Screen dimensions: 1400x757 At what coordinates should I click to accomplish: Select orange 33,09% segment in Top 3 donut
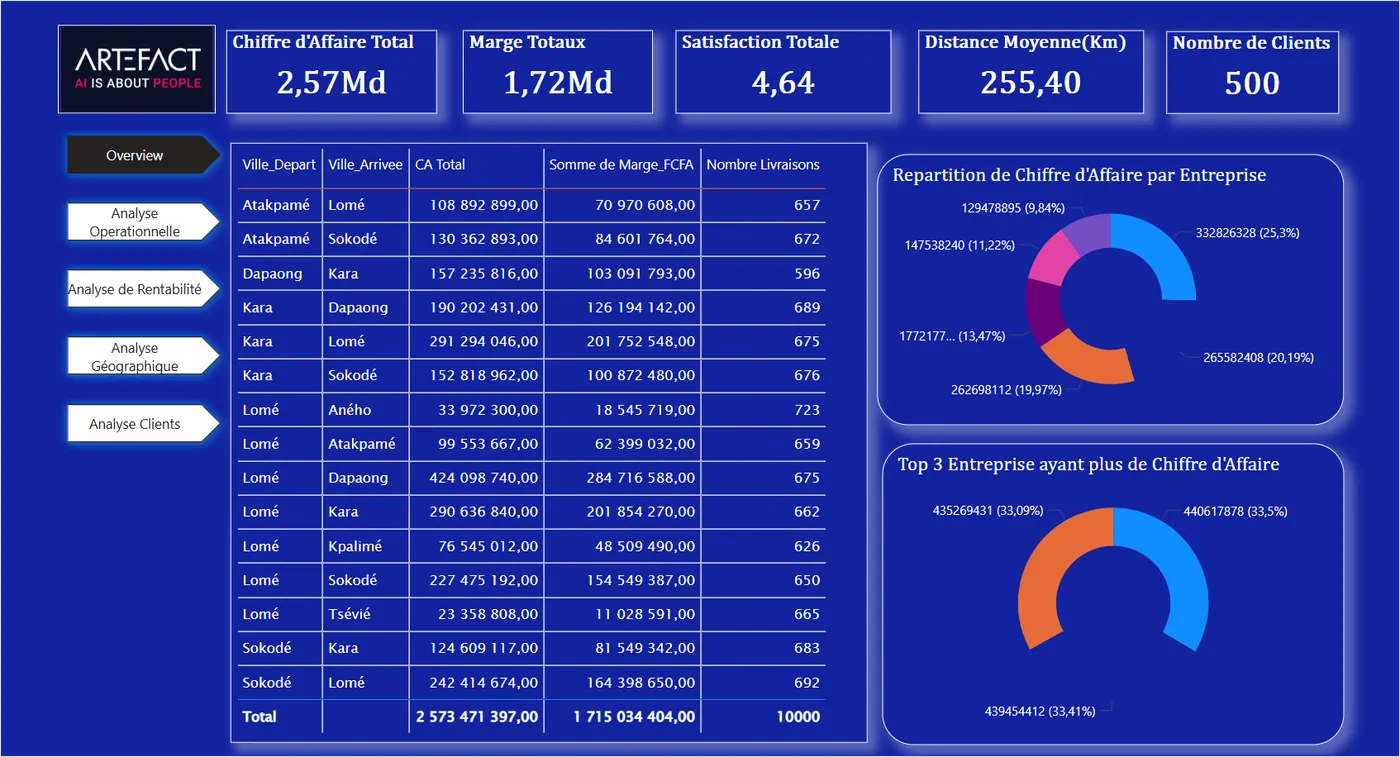(x=1045, y=580)
